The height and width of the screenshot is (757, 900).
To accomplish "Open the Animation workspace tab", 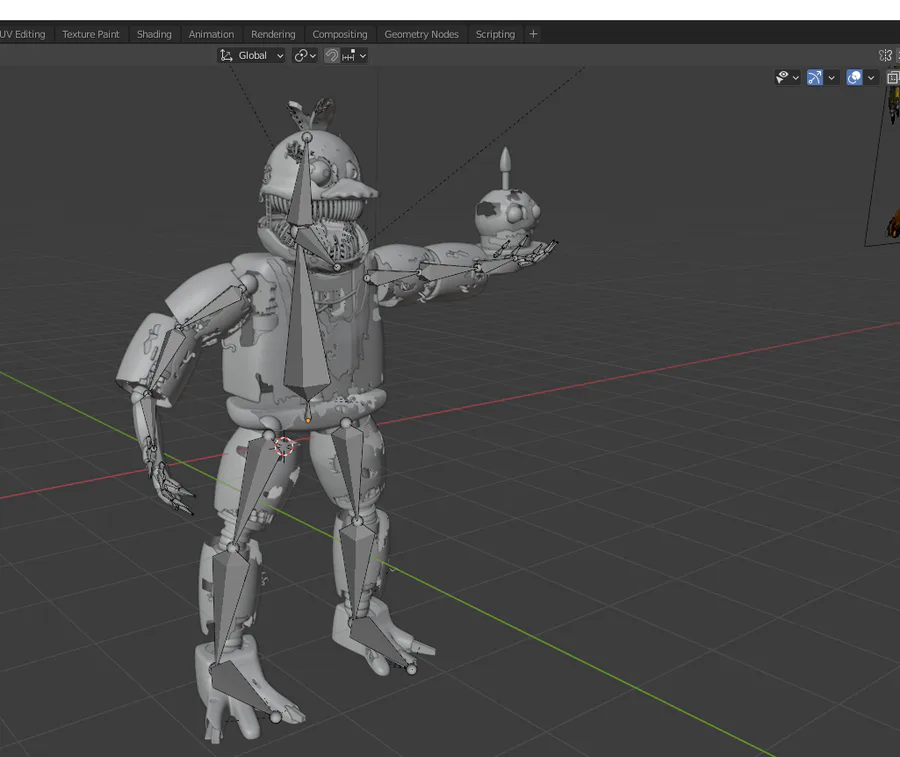I will click(211, 34).
